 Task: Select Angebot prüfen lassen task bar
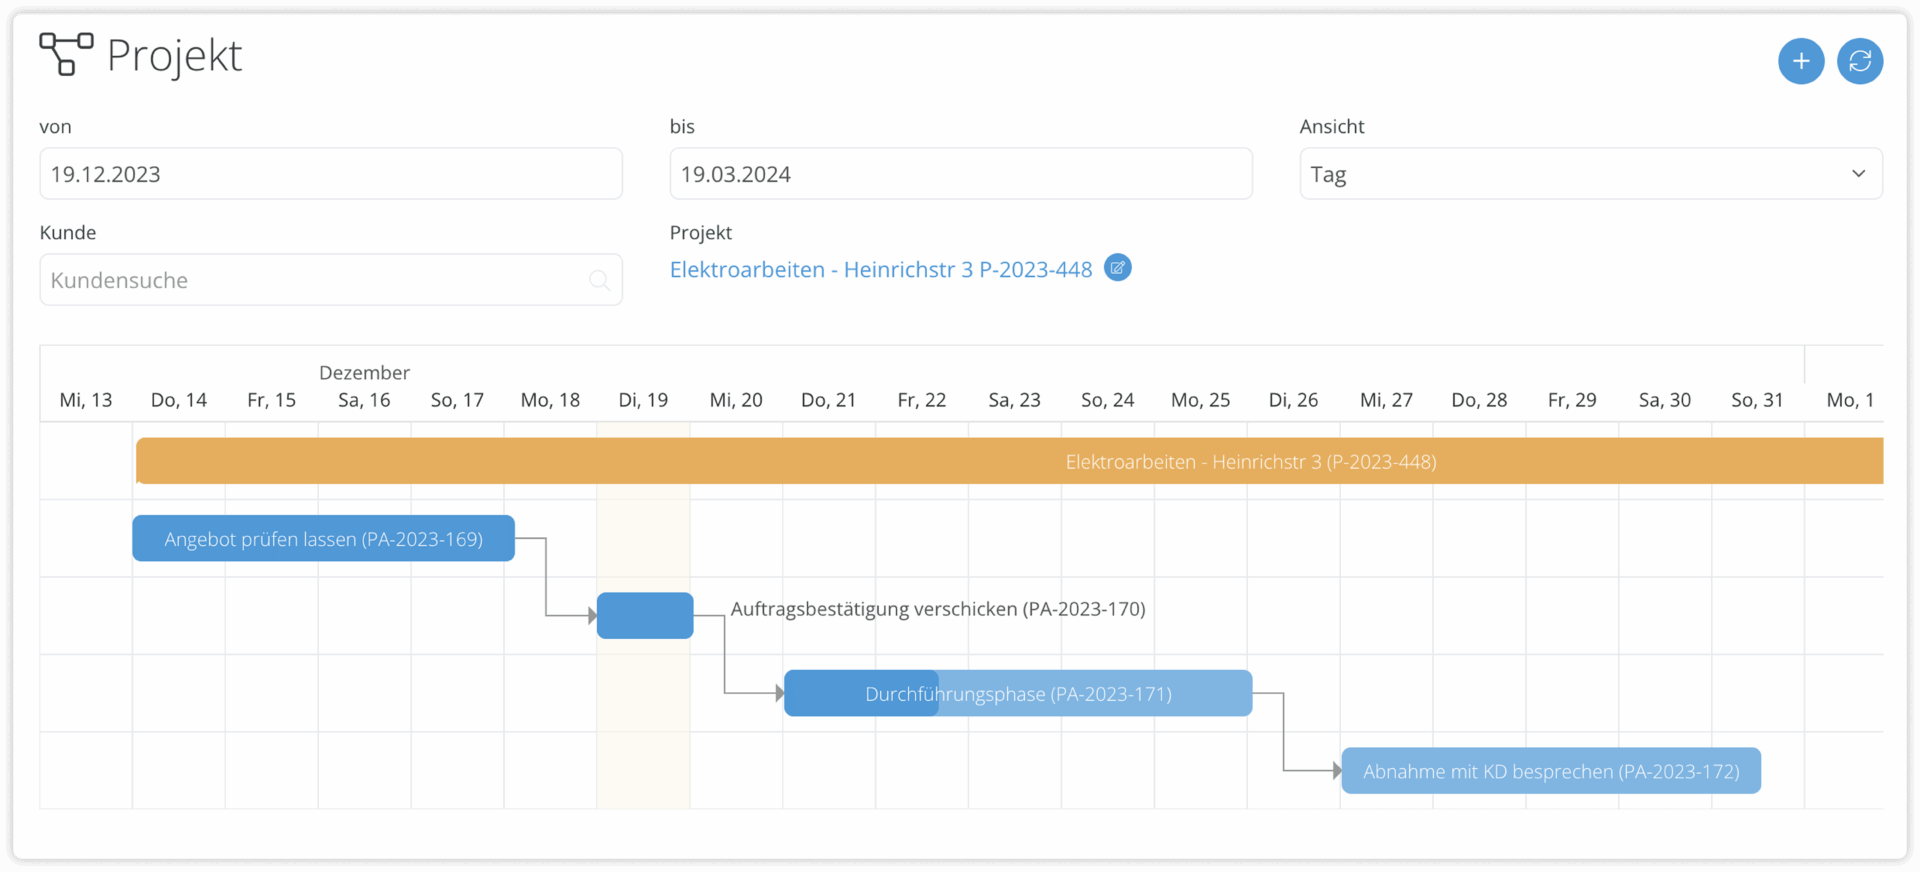coord(323,539)
